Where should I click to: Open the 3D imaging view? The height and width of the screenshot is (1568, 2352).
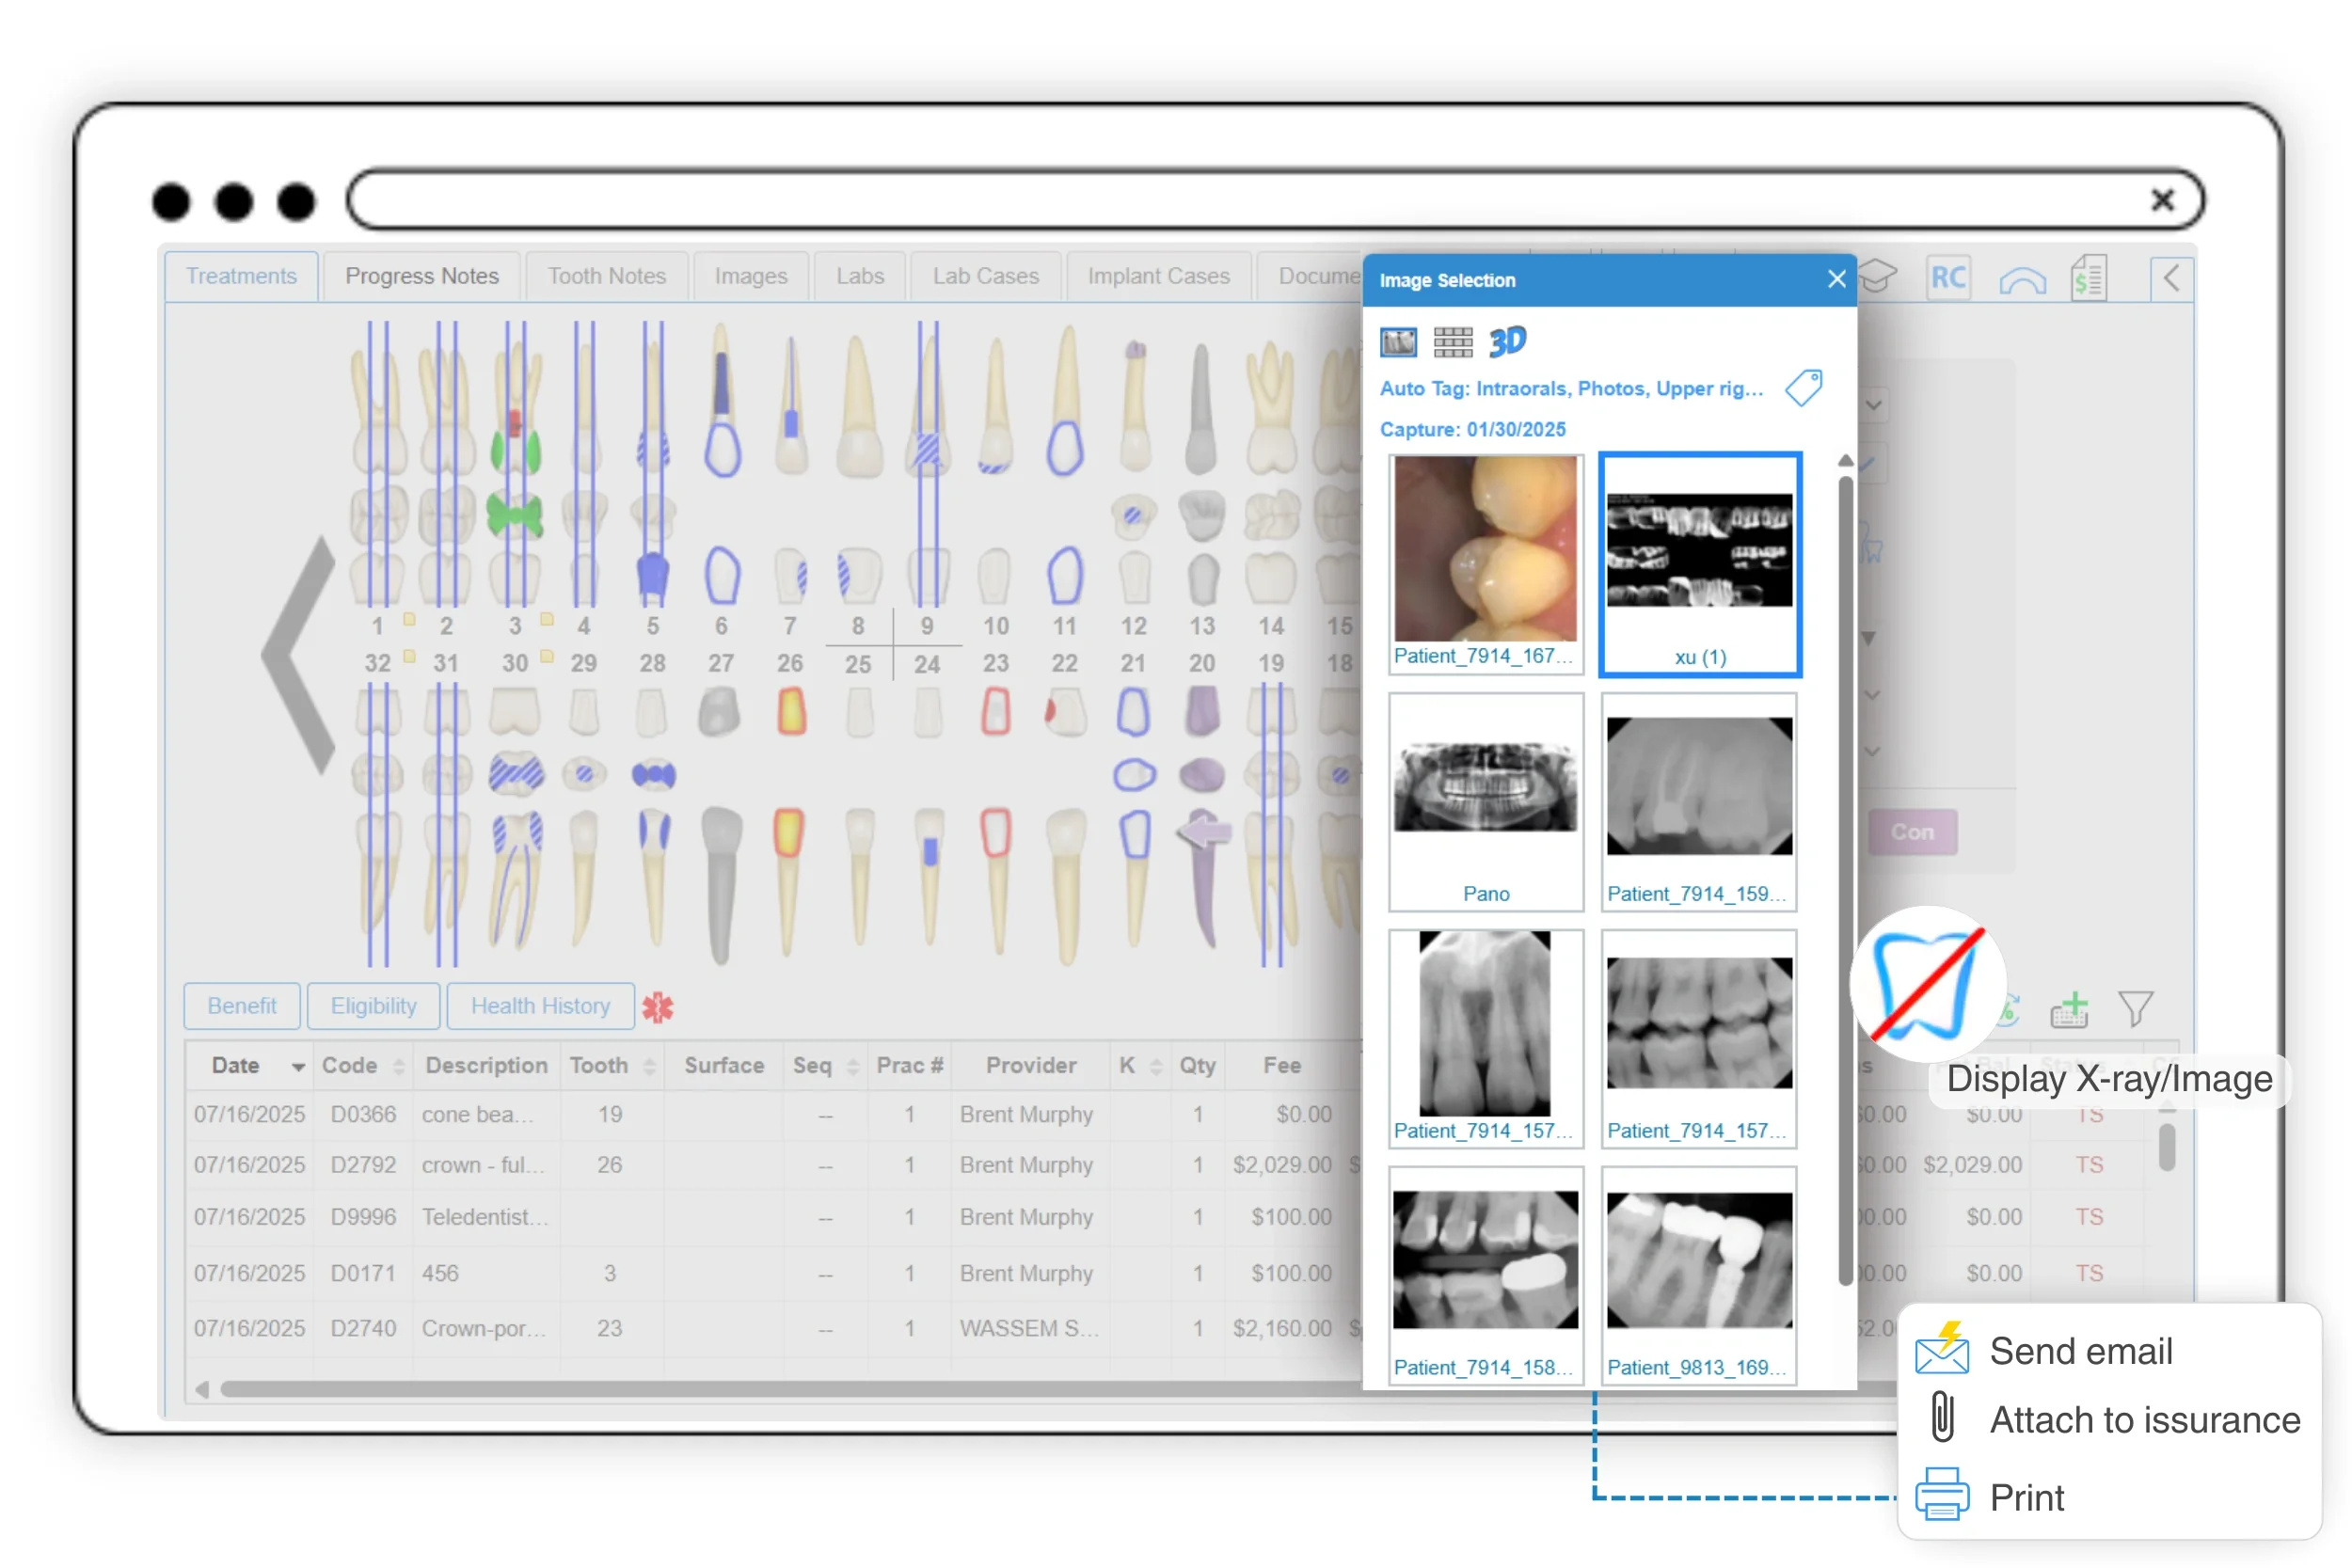(x=1508, y=341)
